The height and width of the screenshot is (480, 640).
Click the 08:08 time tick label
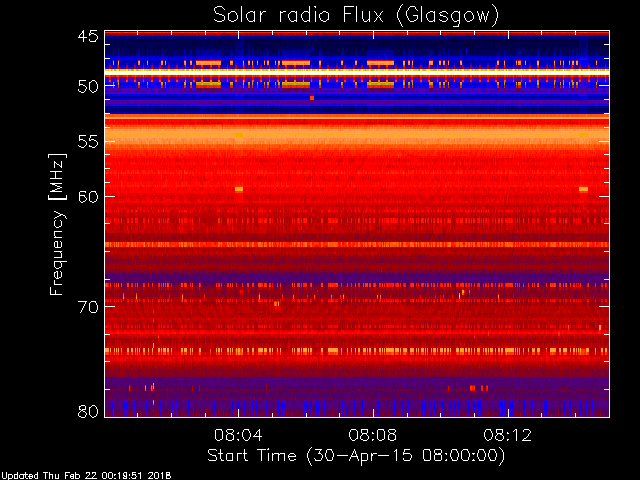point(373,435)
